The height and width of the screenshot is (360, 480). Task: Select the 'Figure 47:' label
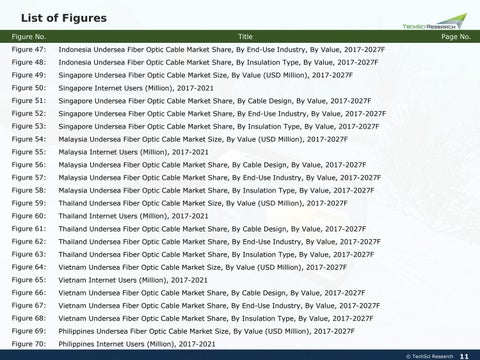29,49
